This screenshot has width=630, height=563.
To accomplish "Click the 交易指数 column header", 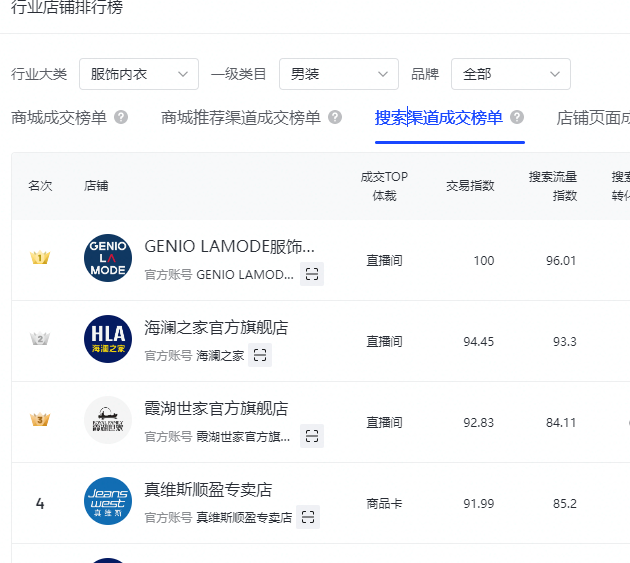I will [470, 186].
